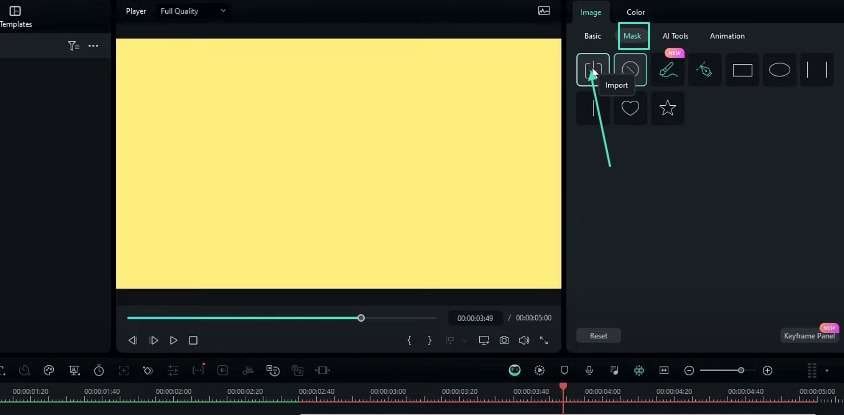Choose the heart mask shape
This screenshot has height=415, width=844.
(630, 108)
